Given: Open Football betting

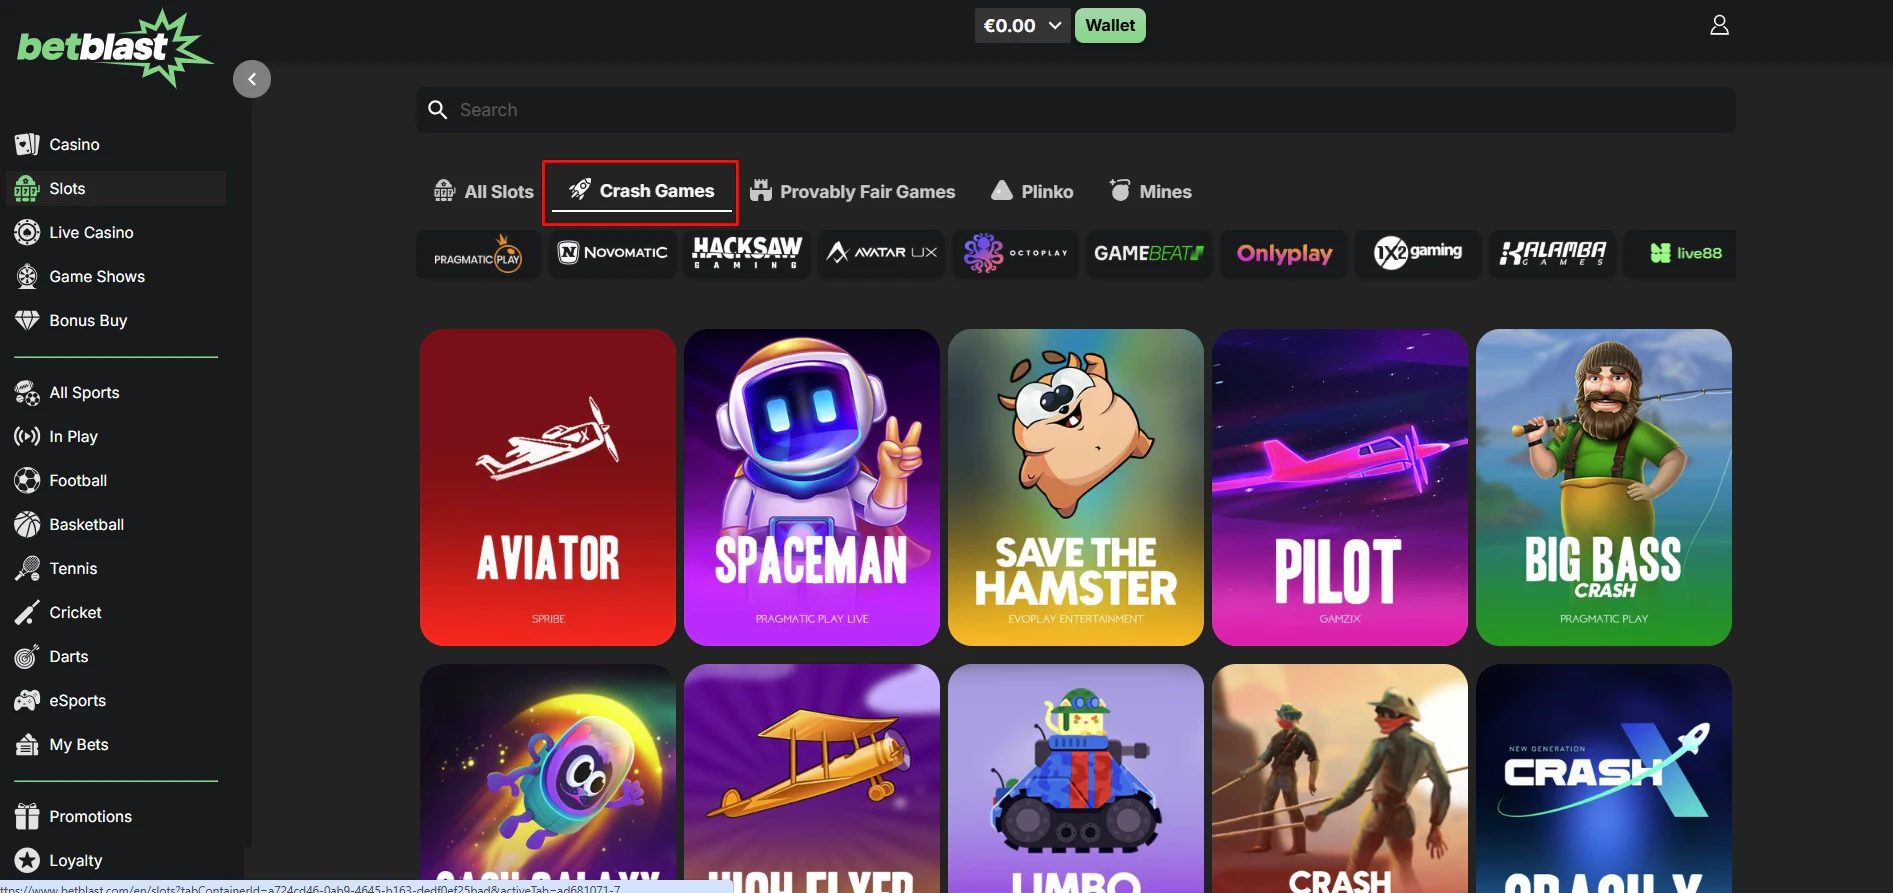Looking at the screenshot, I should coord(116,480).
